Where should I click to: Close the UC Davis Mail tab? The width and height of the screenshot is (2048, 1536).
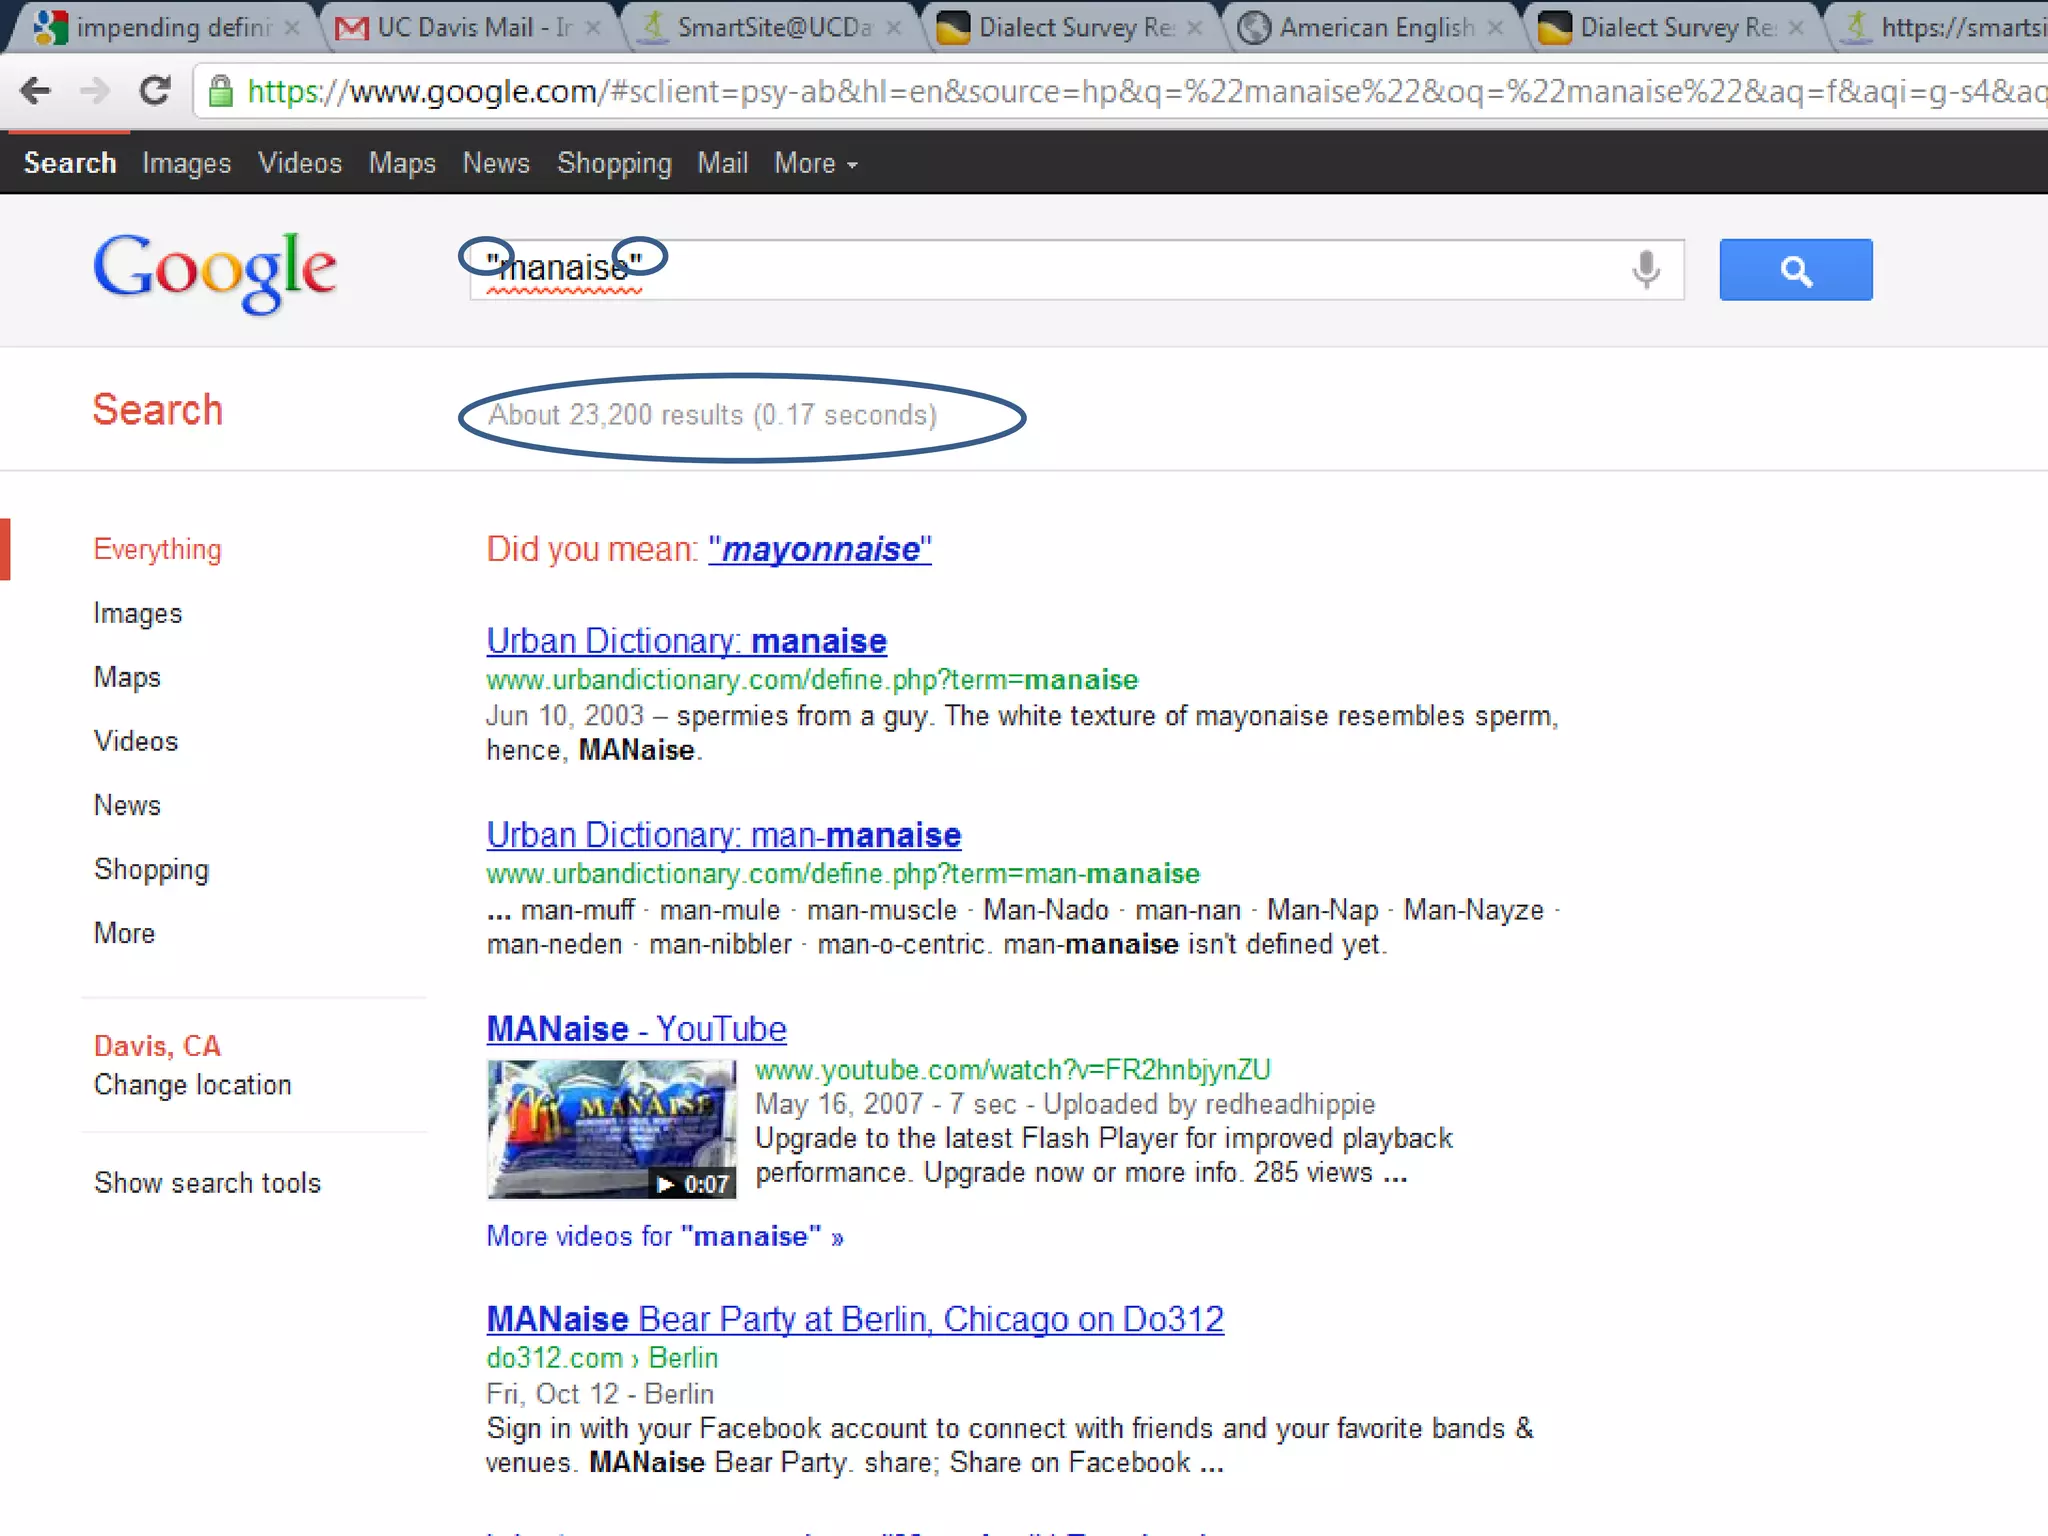[x=593, y=28]
